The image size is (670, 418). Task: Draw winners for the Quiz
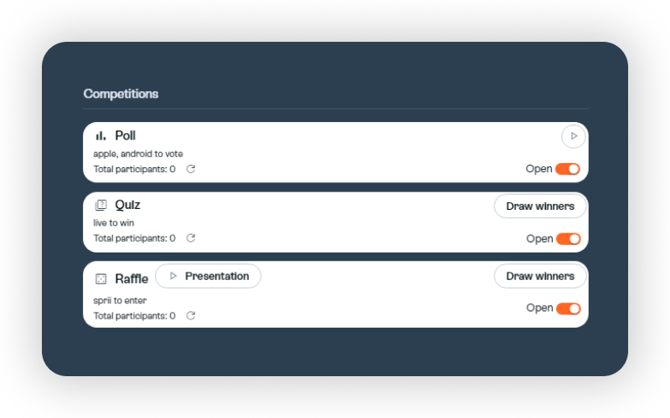(540, 206)
